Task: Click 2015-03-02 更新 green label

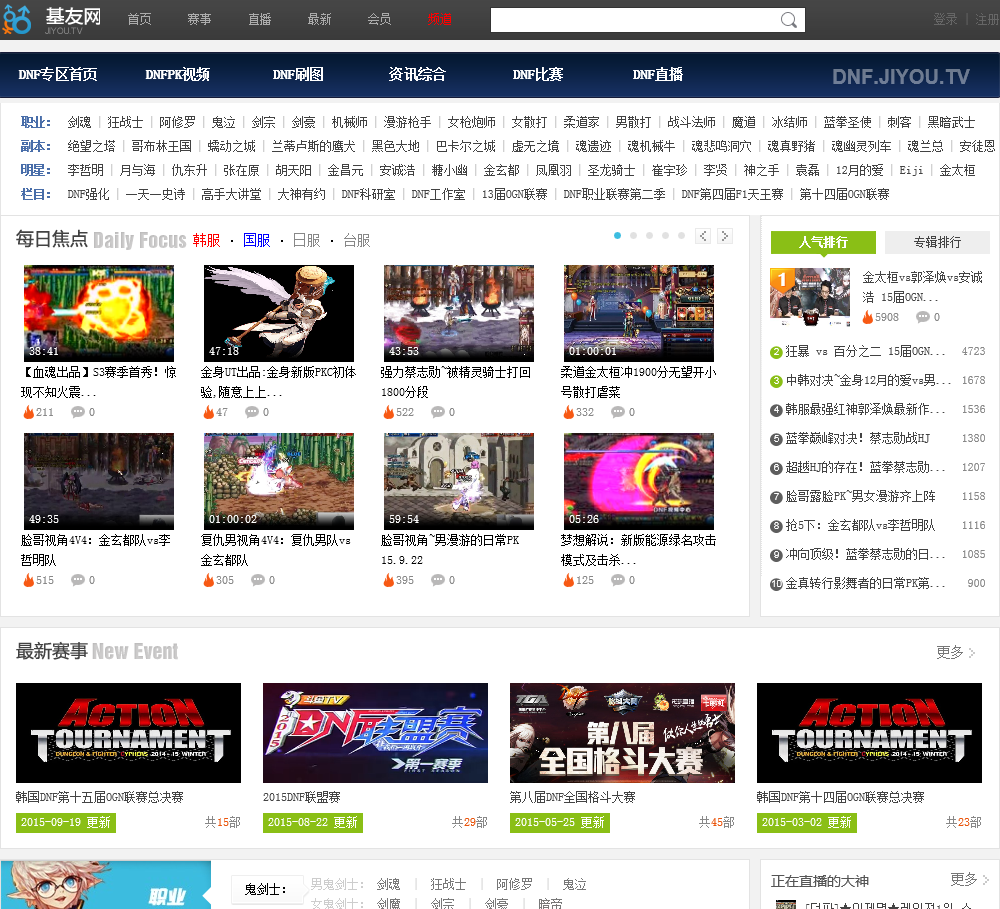Action: [x=807, y=822]
